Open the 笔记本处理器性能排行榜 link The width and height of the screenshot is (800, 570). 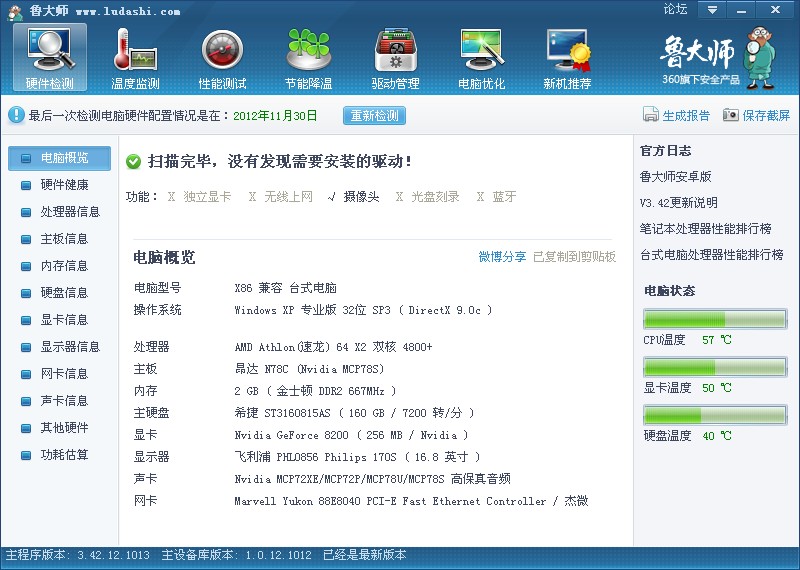705,229
